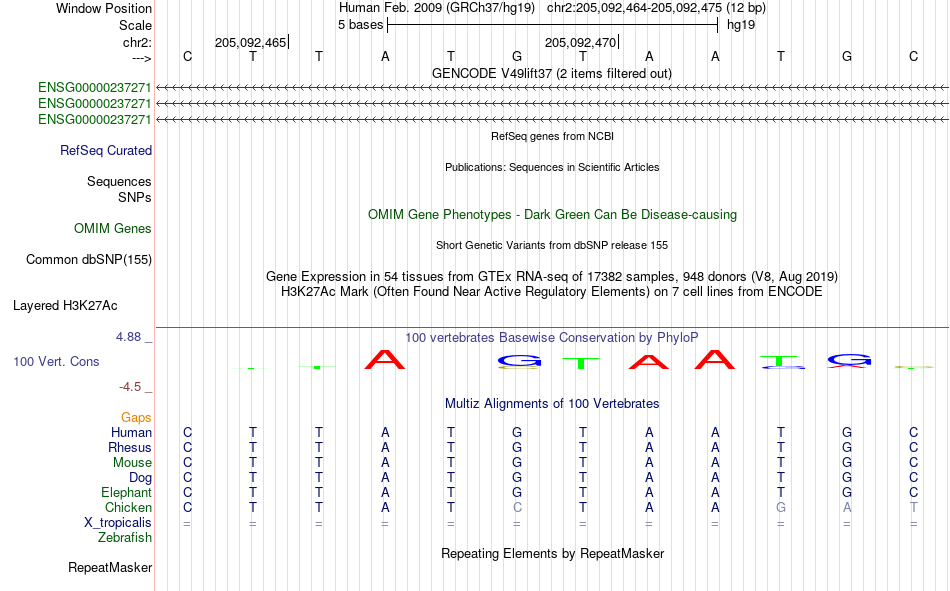
Task: Select the Human alignment row label
Action: (x=131, y=433)
